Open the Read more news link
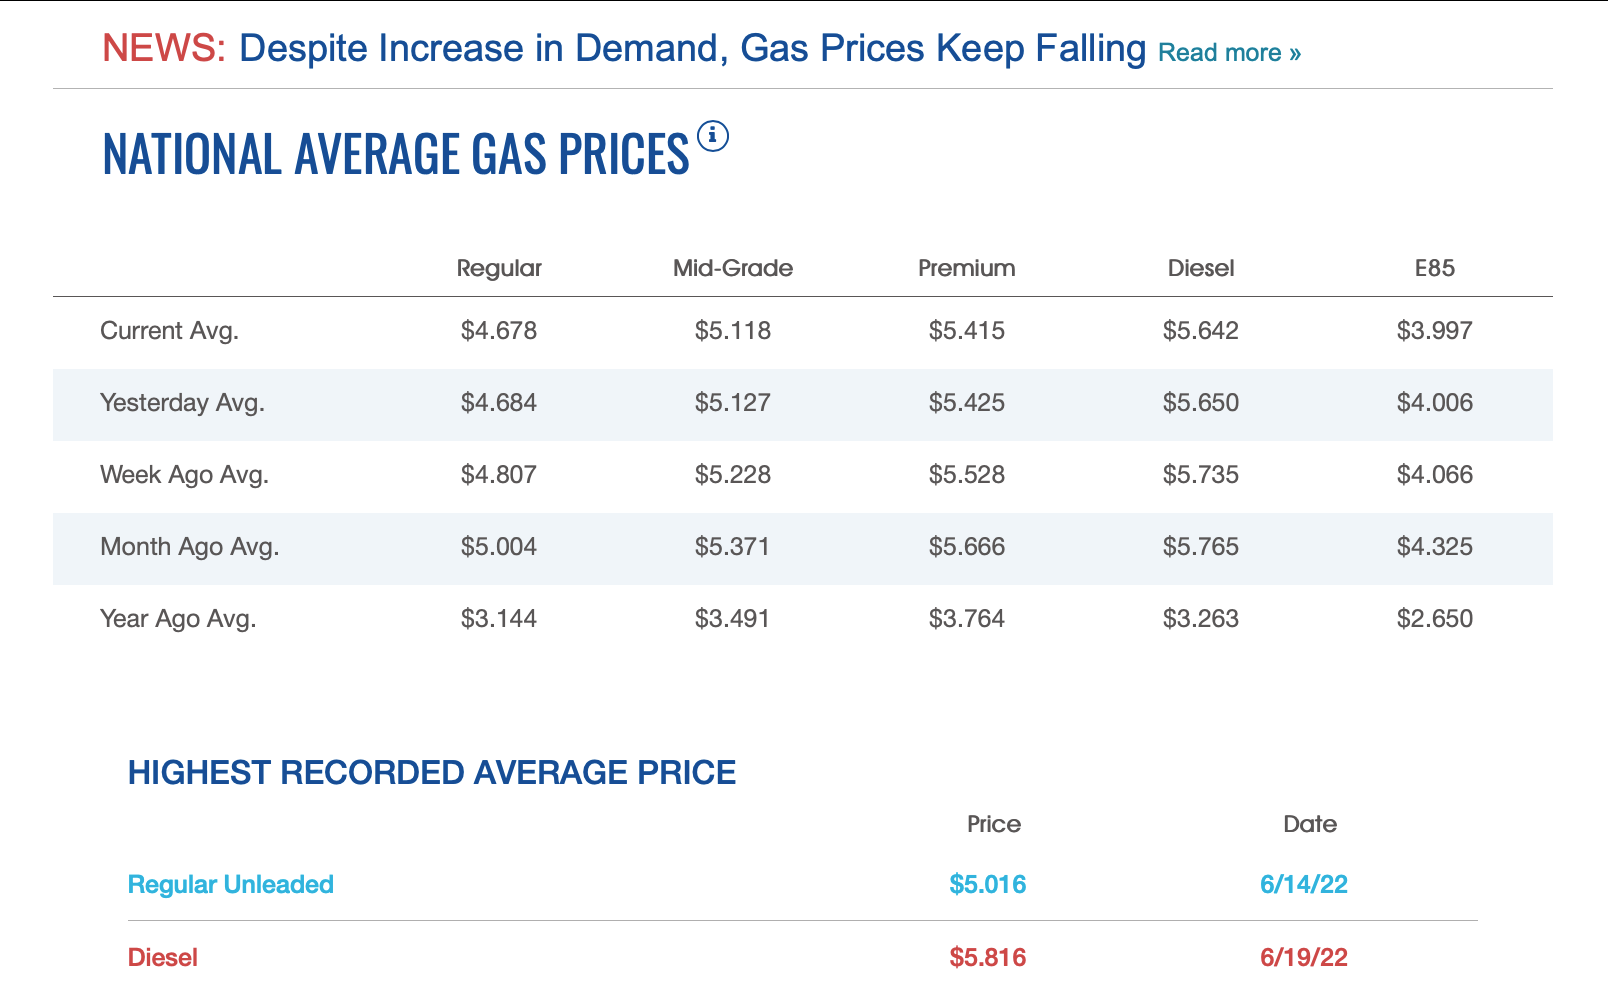1608x1000 pixels. [1229, 52]
